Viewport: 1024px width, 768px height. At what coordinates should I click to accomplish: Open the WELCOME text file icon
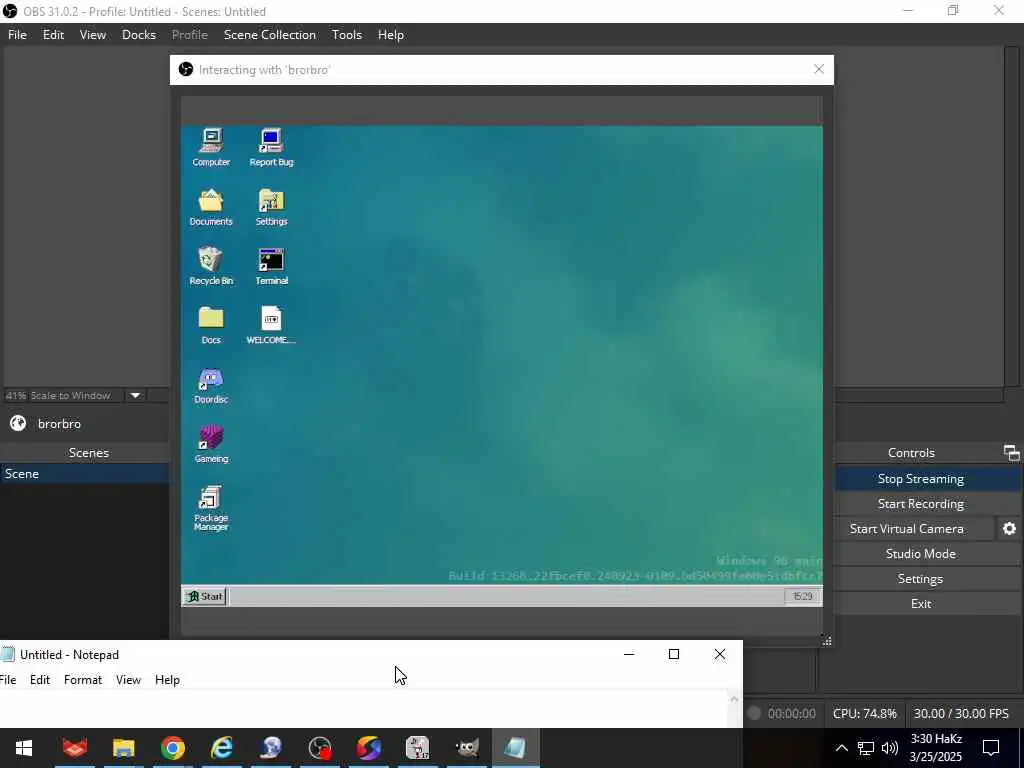pos(271,325)
